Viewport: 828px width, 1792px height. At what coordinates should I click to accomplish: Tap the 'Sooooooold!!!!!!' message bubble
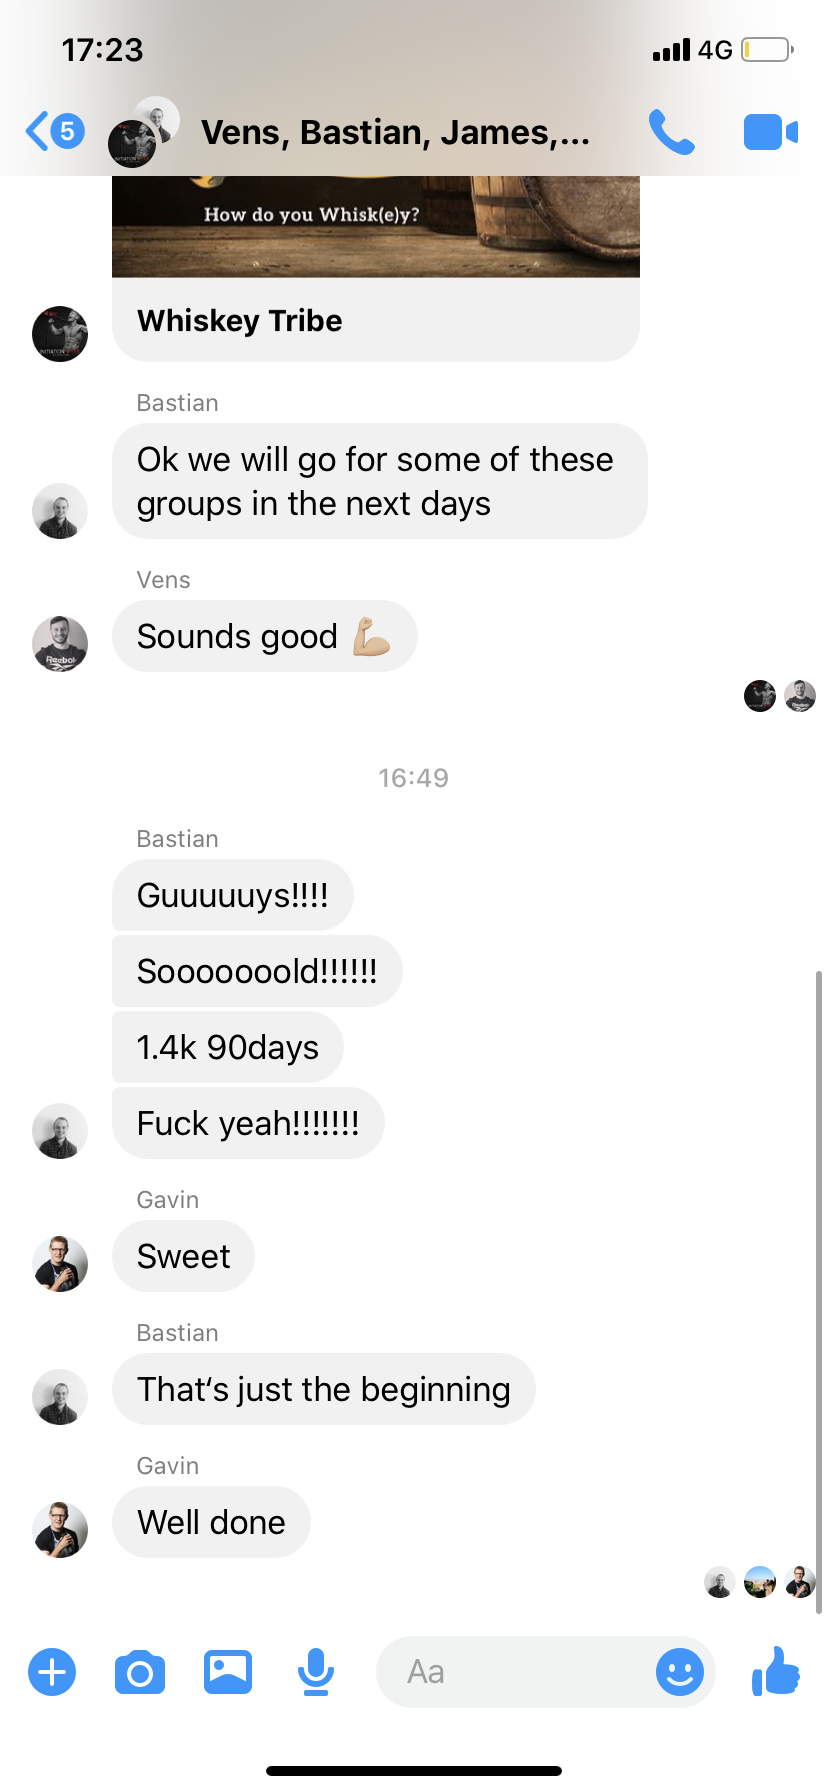pos(257,971)
